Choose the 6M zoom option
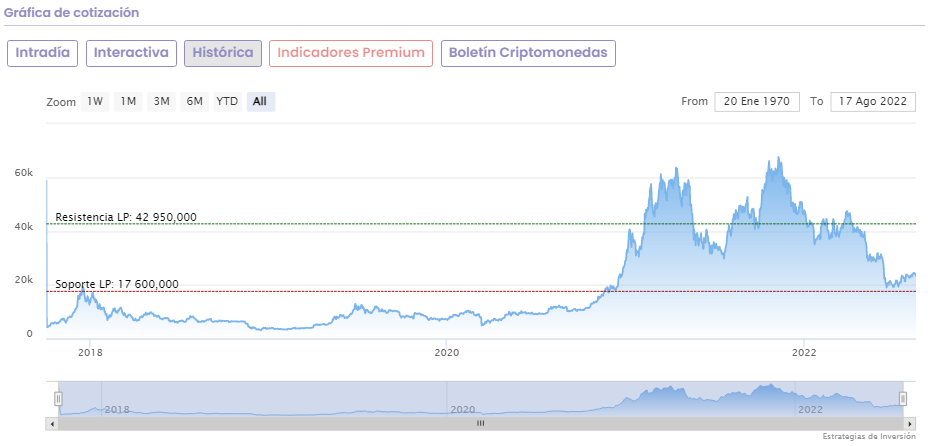This screenshot has width=933, height=446. pos(194,101)
